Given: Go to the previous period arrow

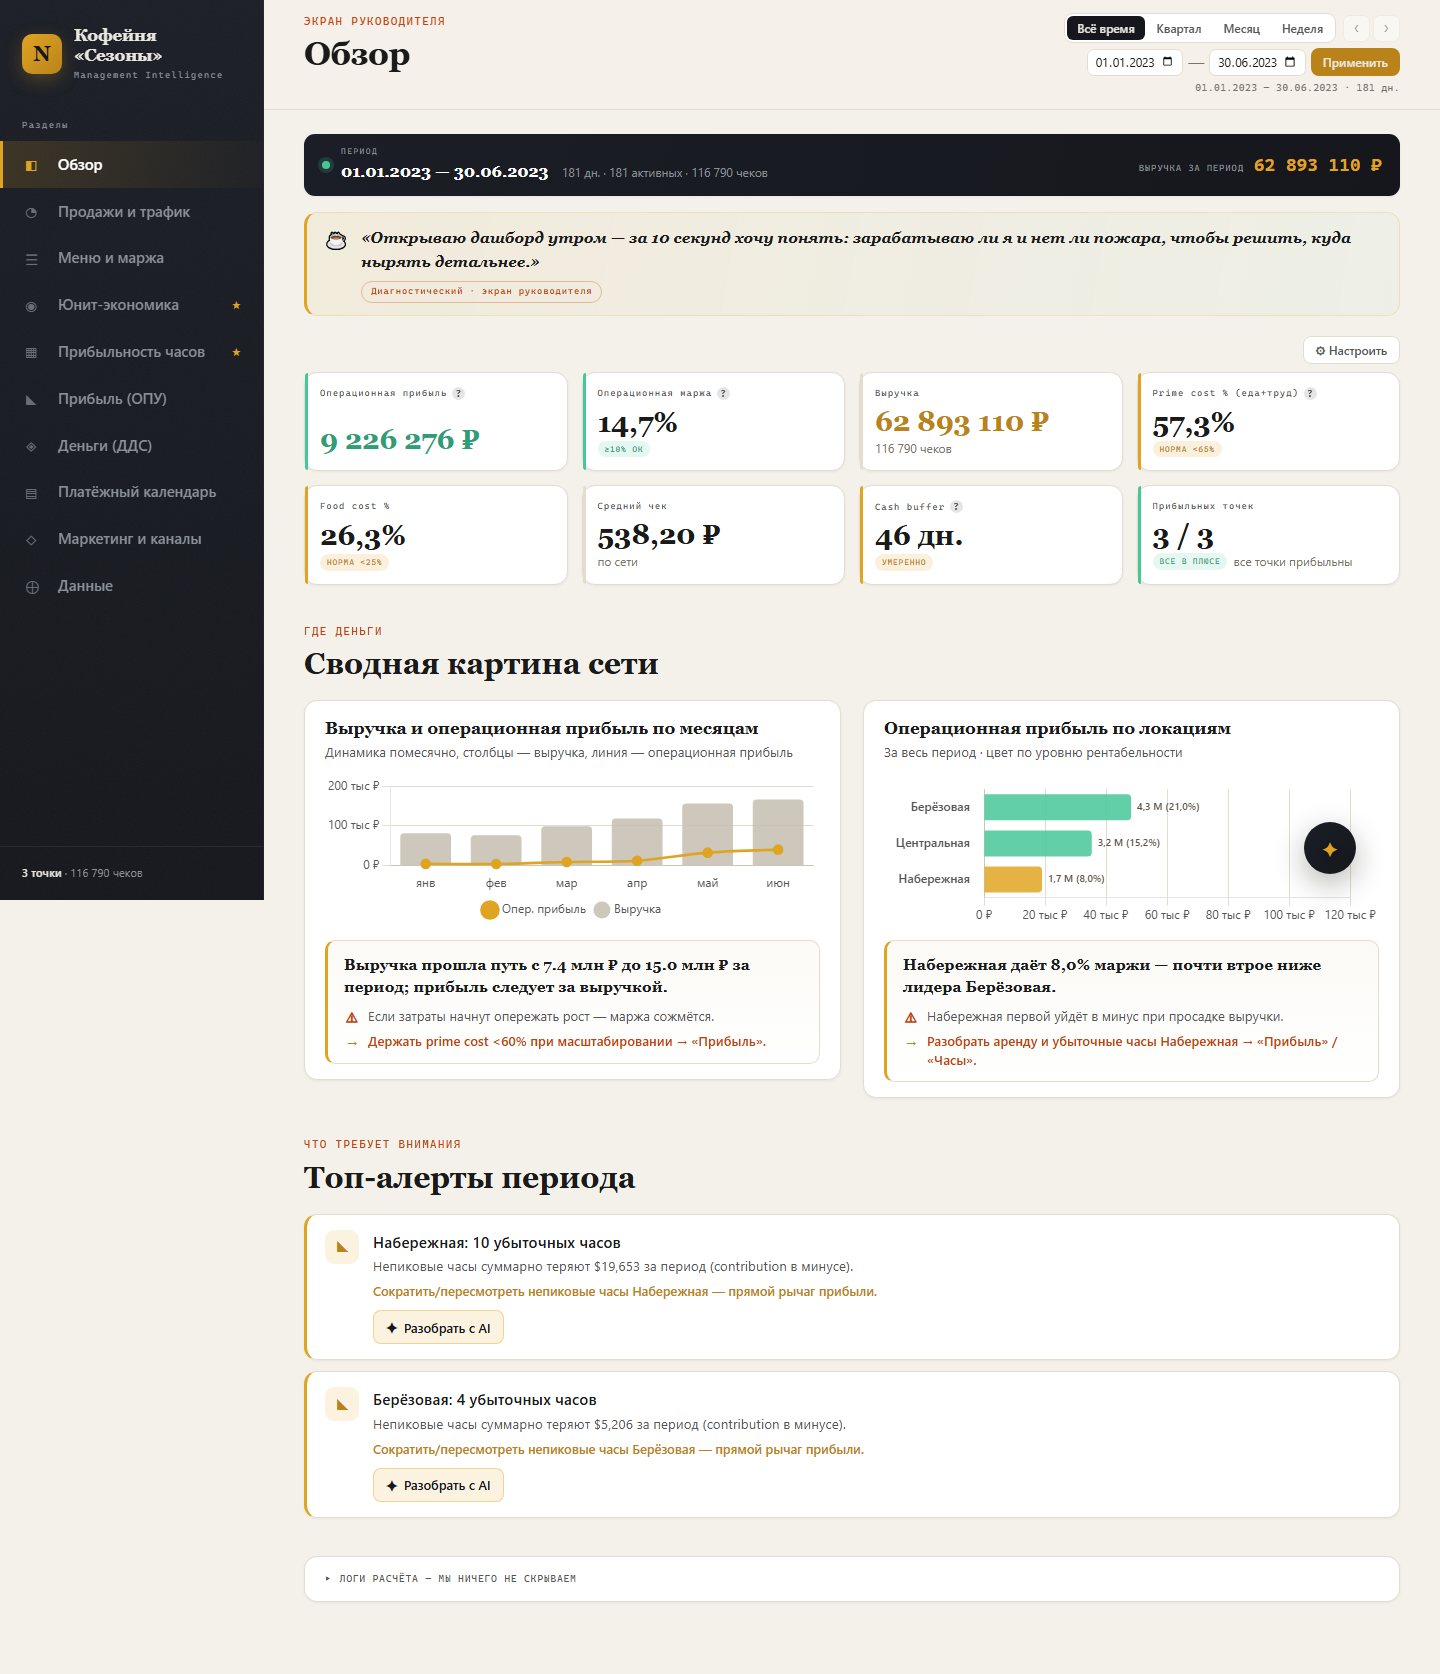Looking at the screenshot, I should (1356, 28).
